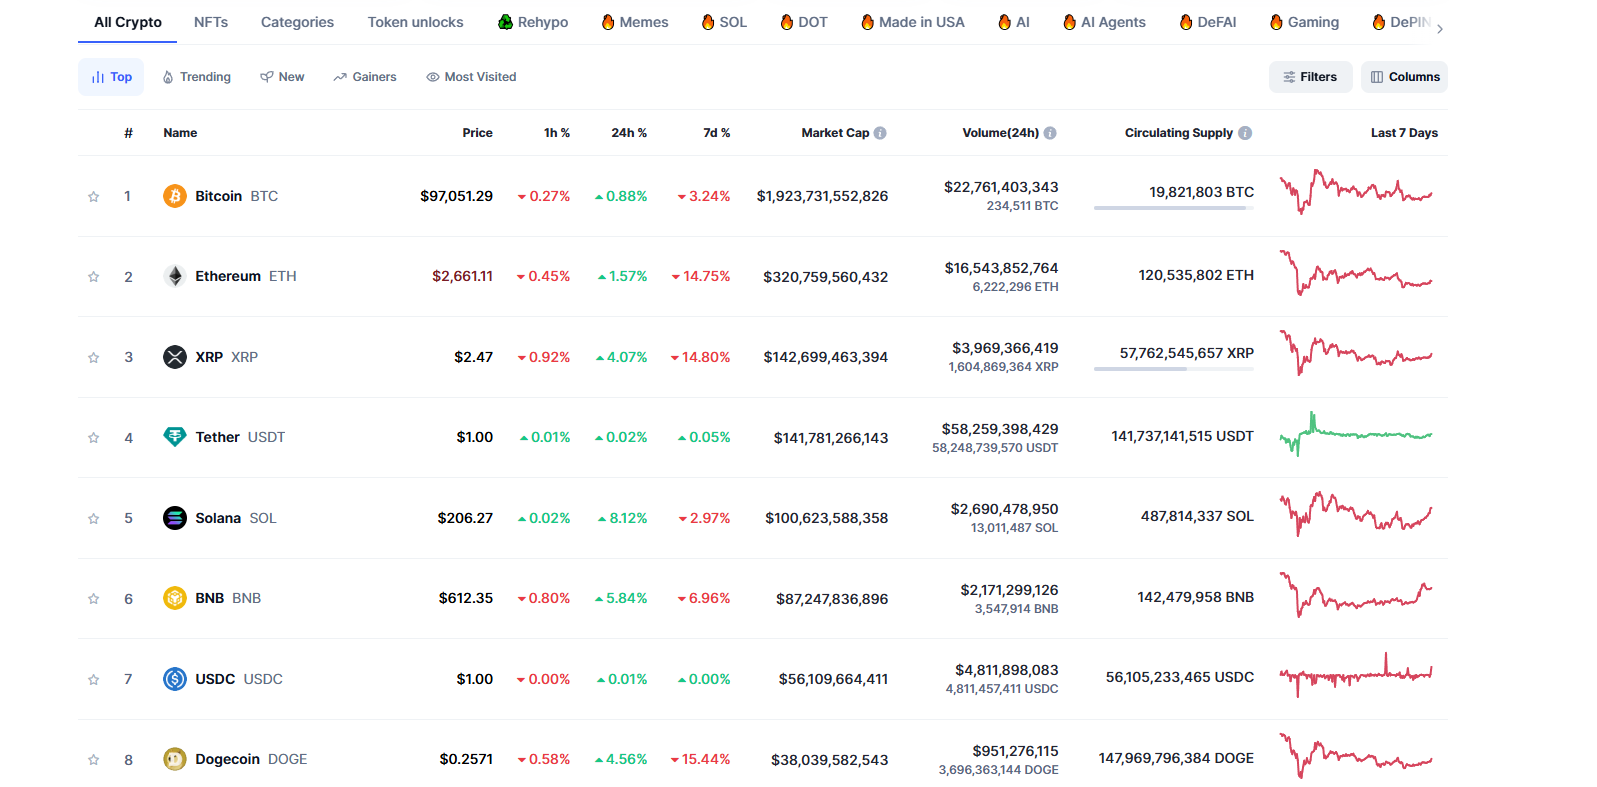1597x787 pixels.
Task: Open Dogecoin 7-day sparkline chart
Action: click(x=1356, y=756)
